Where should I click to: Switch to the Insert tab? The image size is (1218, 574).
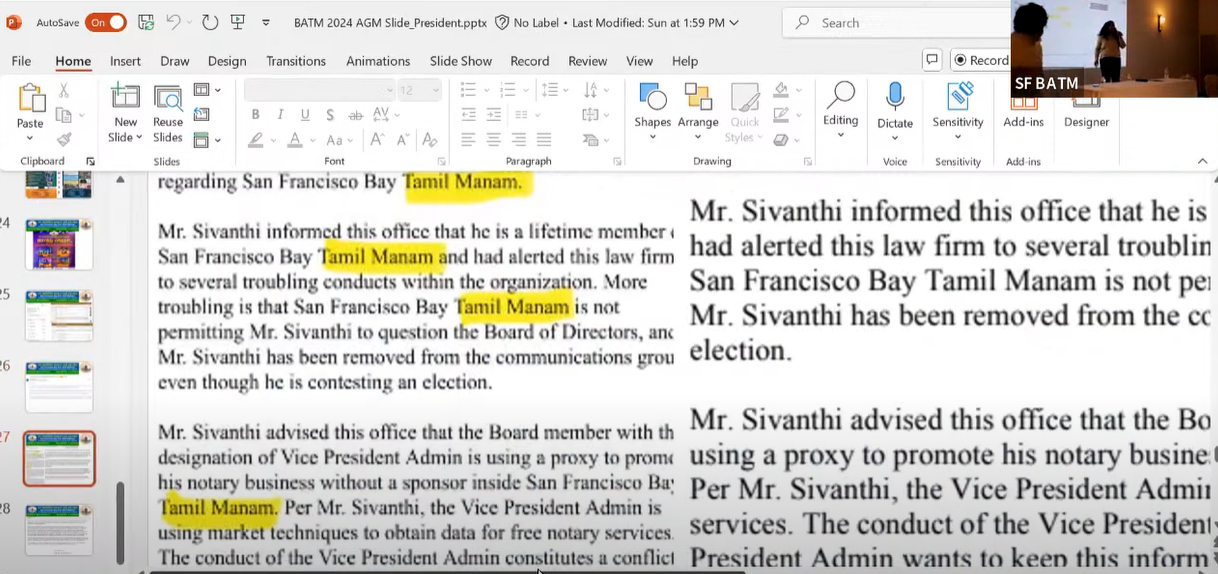click(125, 61)
